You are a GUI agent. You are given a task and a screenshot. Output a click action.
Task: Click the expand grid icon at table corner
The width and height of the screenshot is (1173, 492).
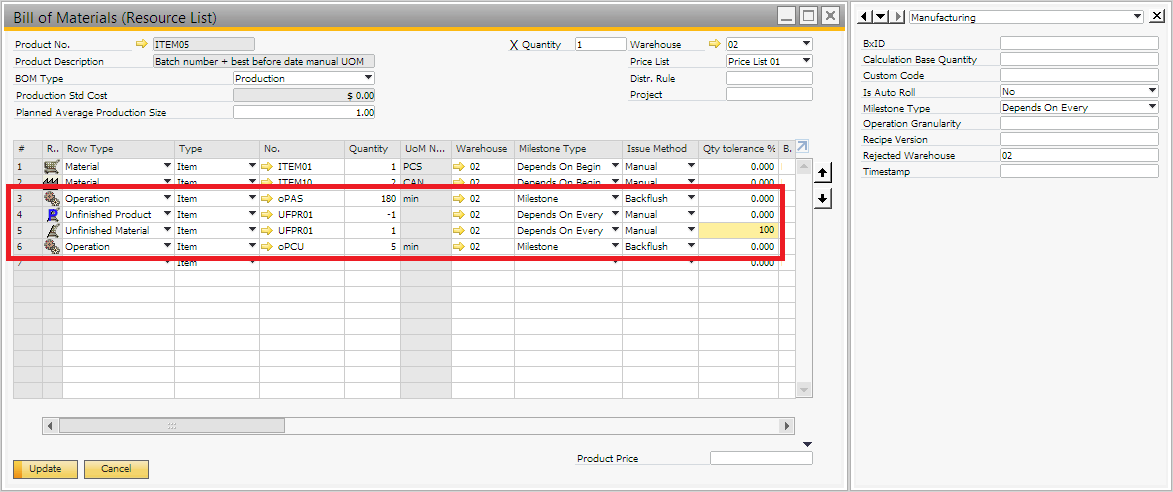coord(803,148)
